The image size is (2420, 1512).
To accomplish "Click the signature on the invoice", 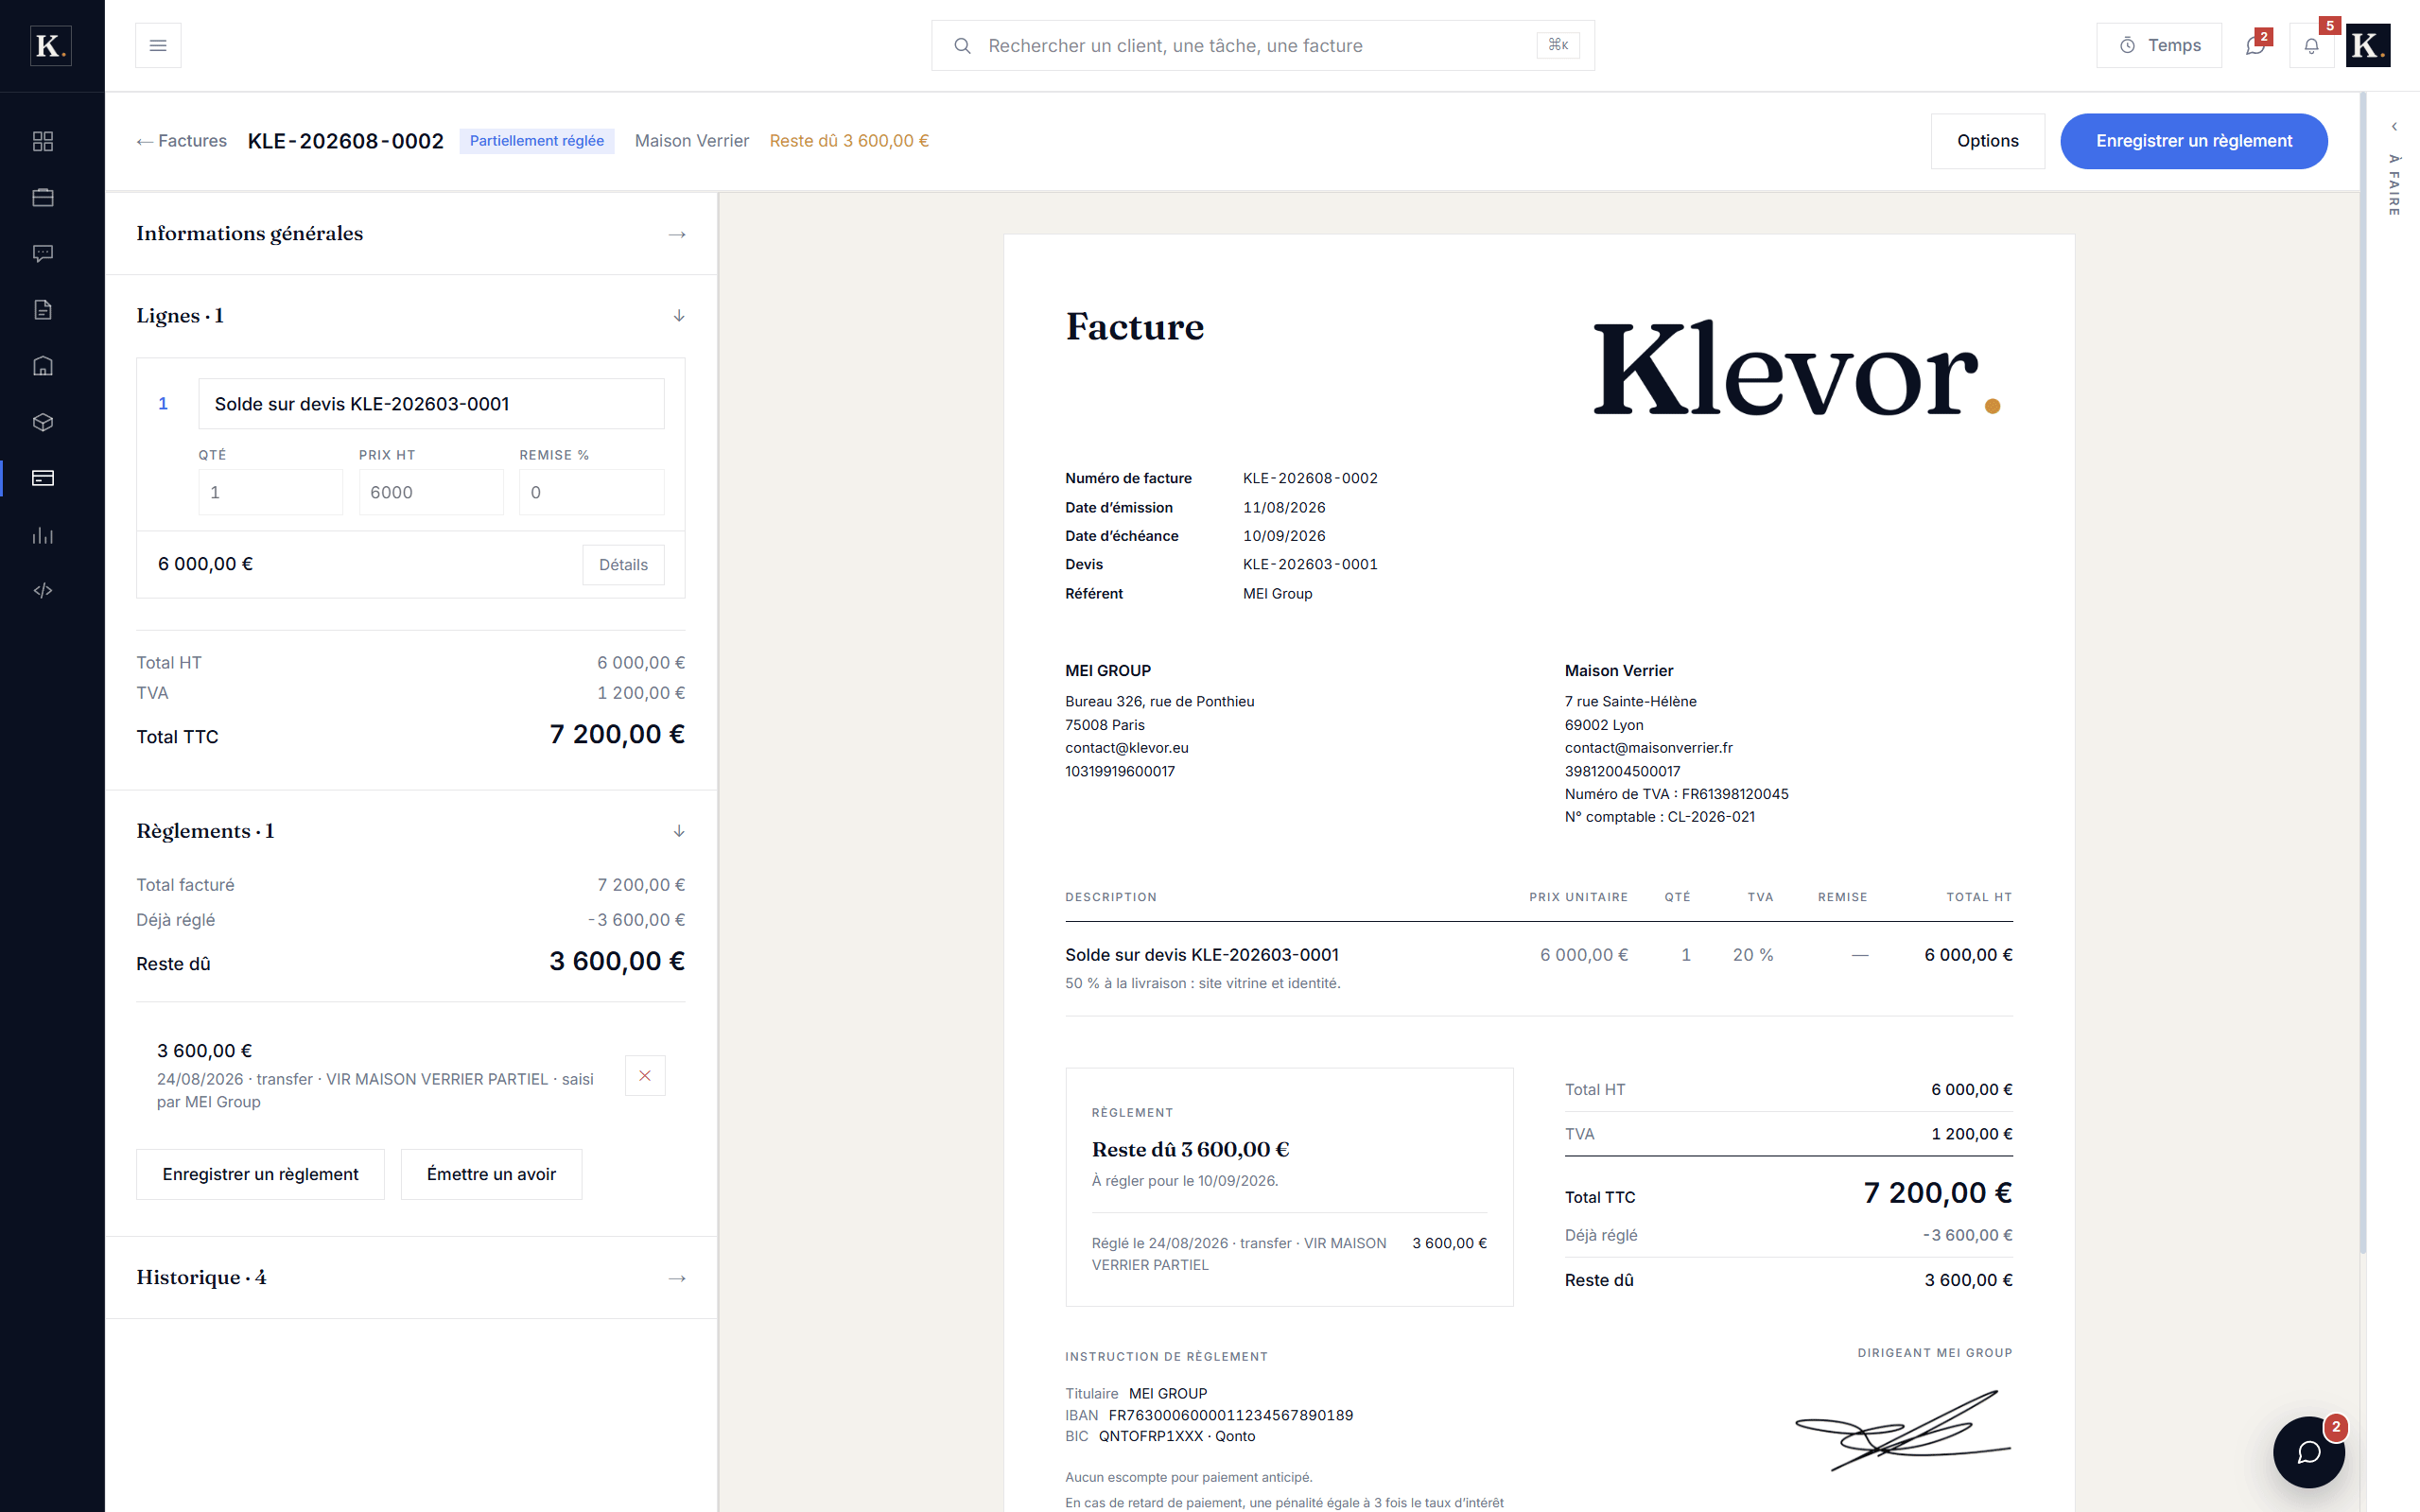I will coord(1903,1431).
